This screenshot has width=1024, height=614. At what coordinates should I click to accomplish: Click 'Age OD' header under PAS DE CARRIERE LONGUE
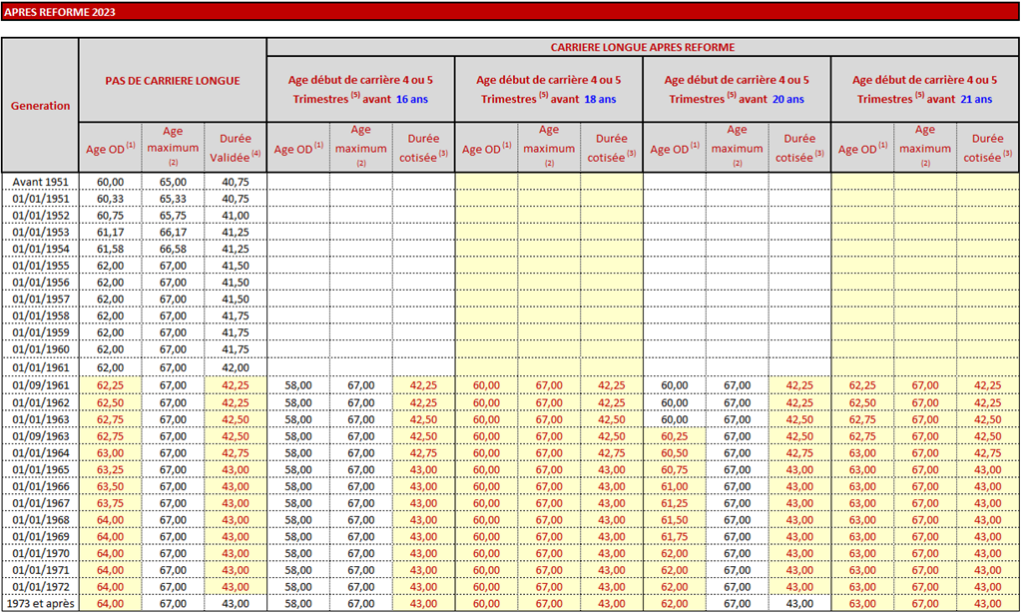point(110,148)
